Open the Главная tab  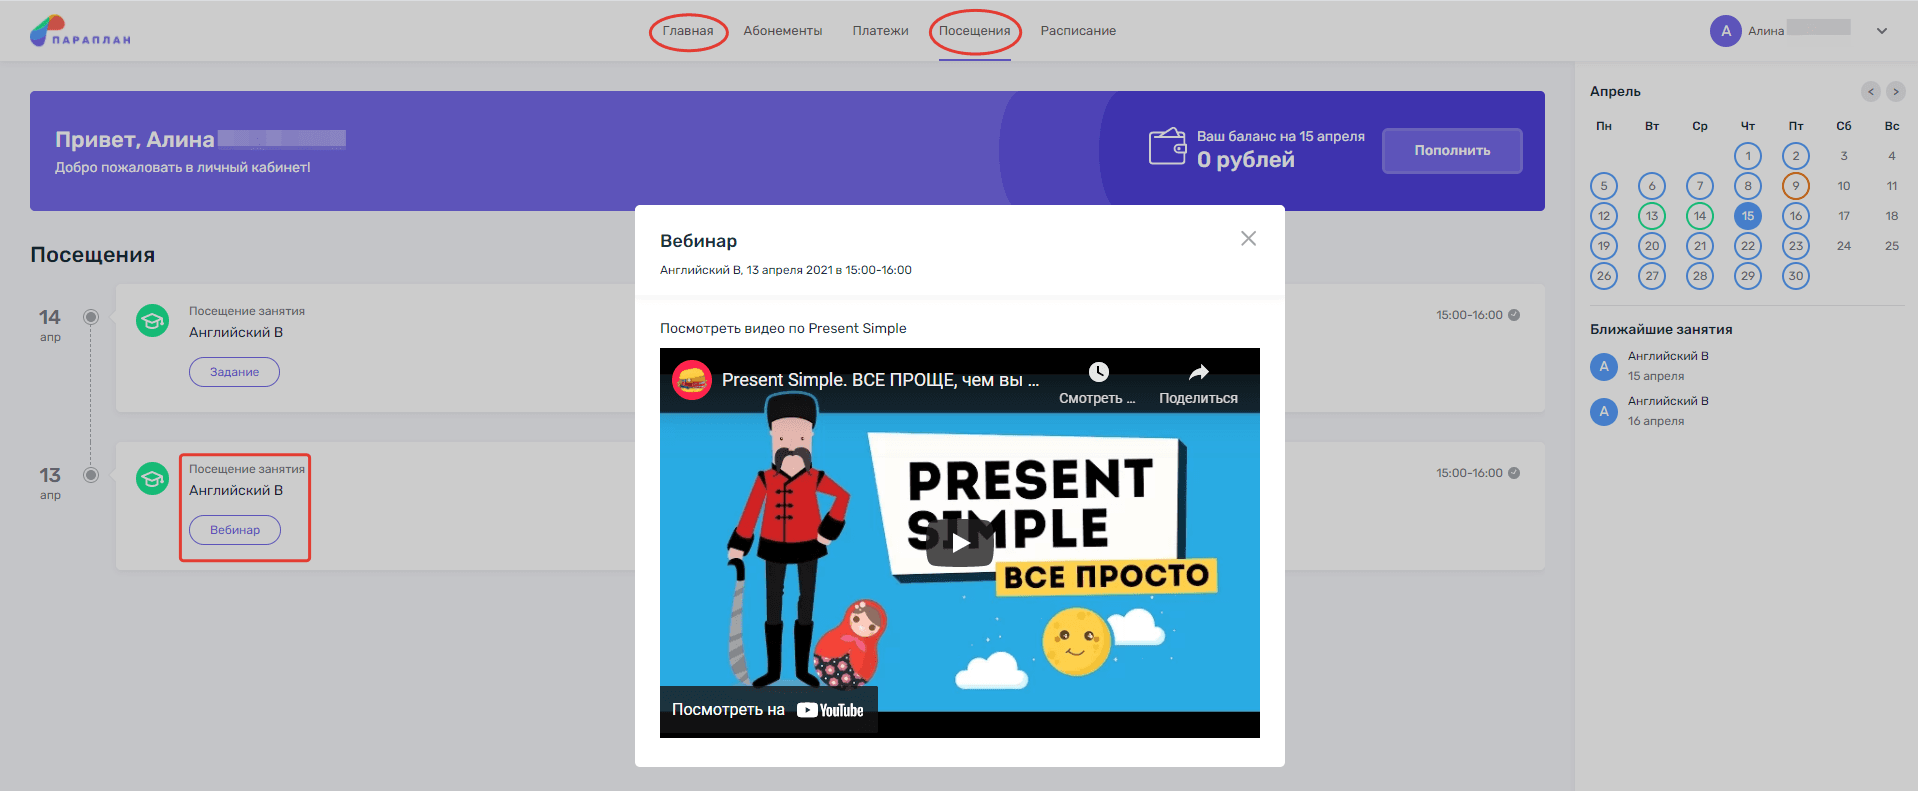(x=688, y=31)
